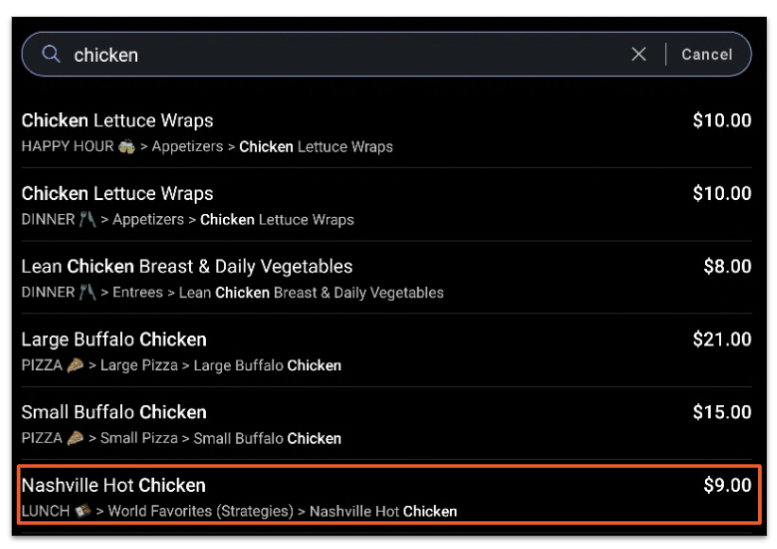Image resolution: width=777 pixels, height=549 pixels.
Task: Click the $21.00 price for Large Buffalo Chicken
Action: click(721, 340)
